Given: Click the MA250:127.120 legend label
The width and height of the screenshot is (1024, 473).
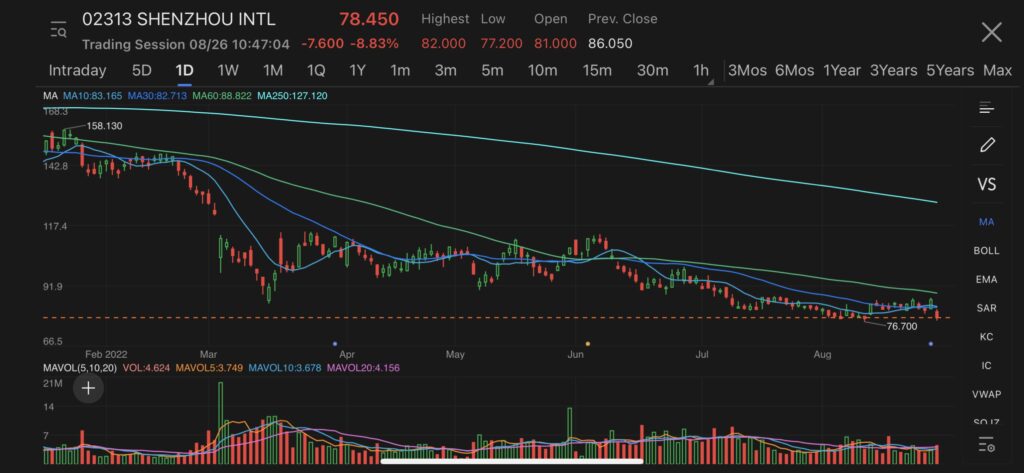Looking at the screenshot, I should (293, 96).
